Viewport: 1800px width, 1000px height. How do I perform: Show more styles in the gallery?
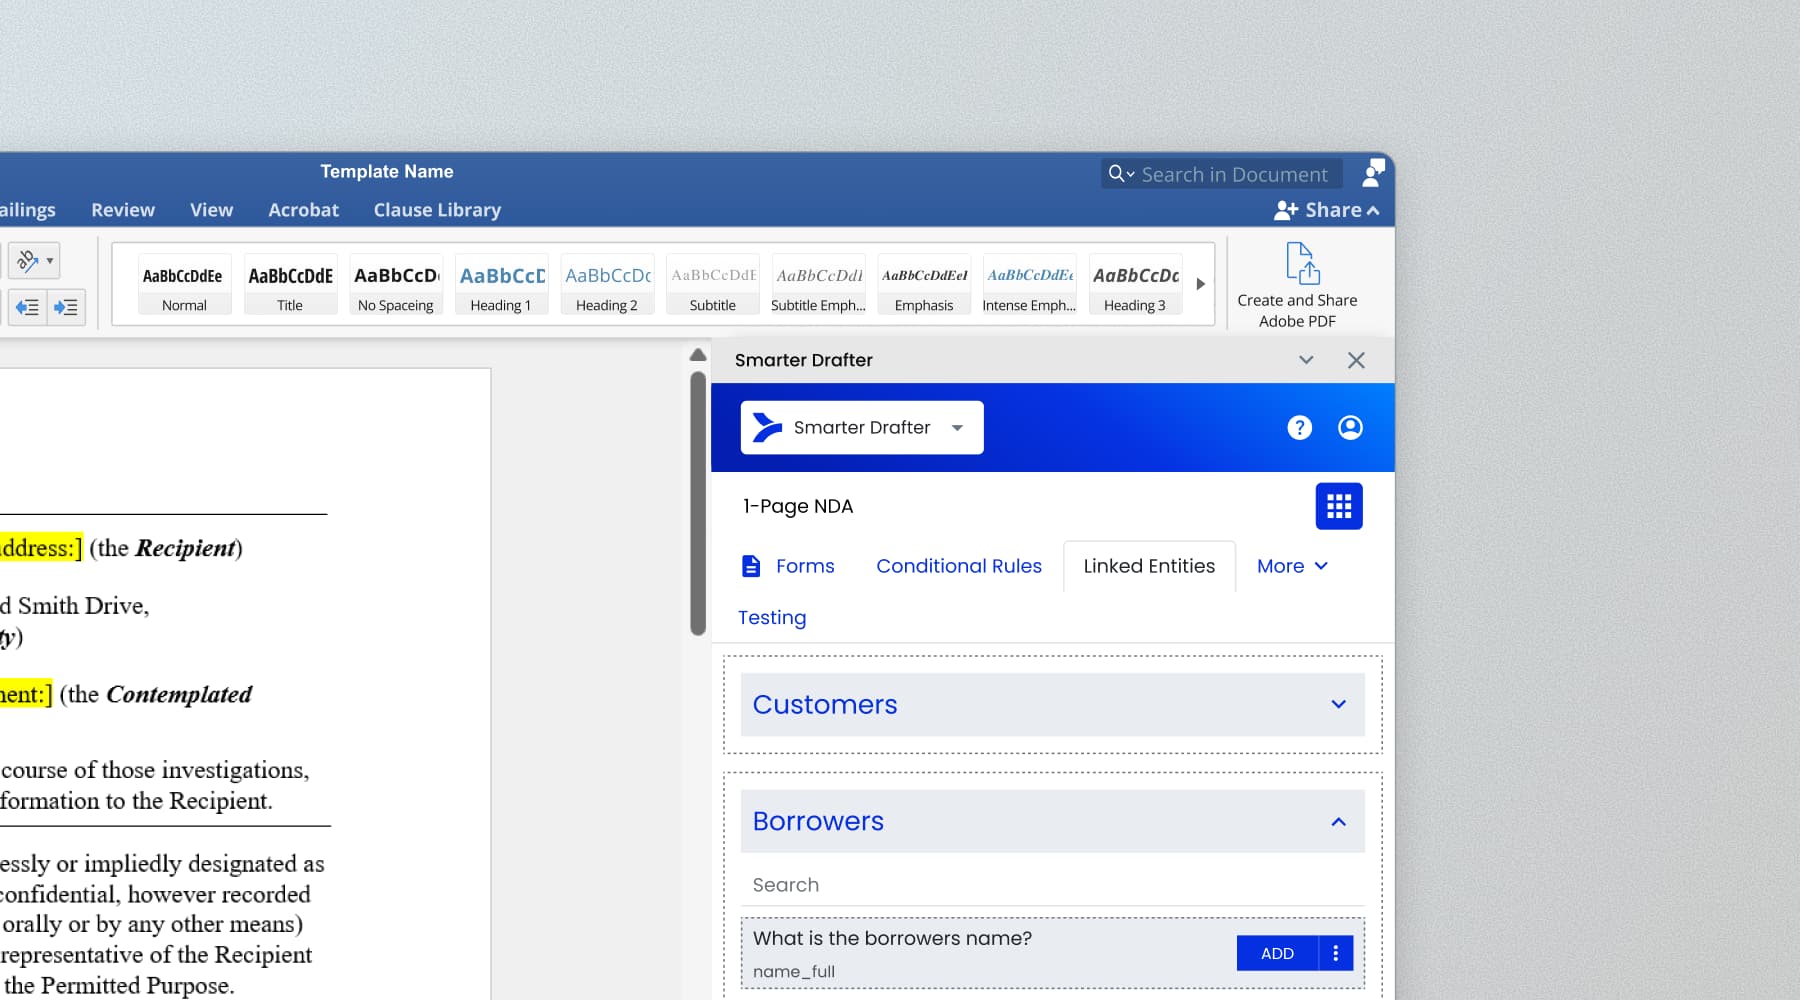tap(1200, 284)
